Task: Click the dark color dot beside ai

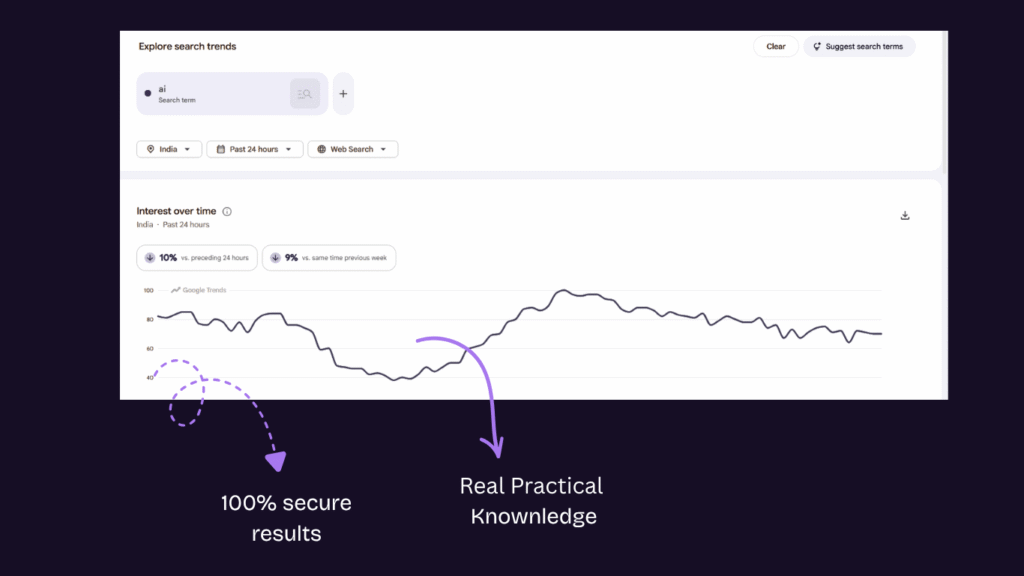Action: pyautogui.click(x=148, y=93)
